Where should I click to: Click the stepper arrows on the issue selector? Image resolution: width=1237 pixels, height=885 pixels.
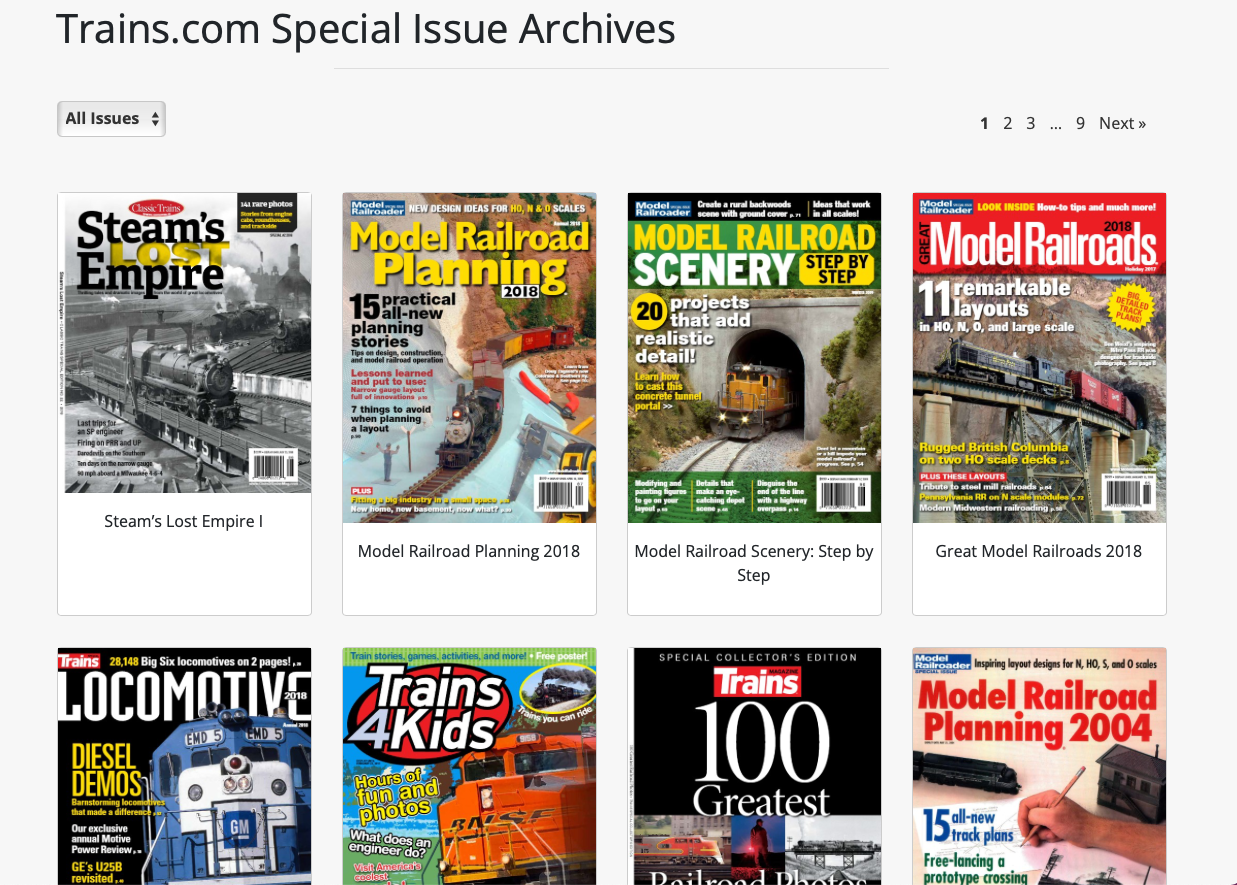156,118
